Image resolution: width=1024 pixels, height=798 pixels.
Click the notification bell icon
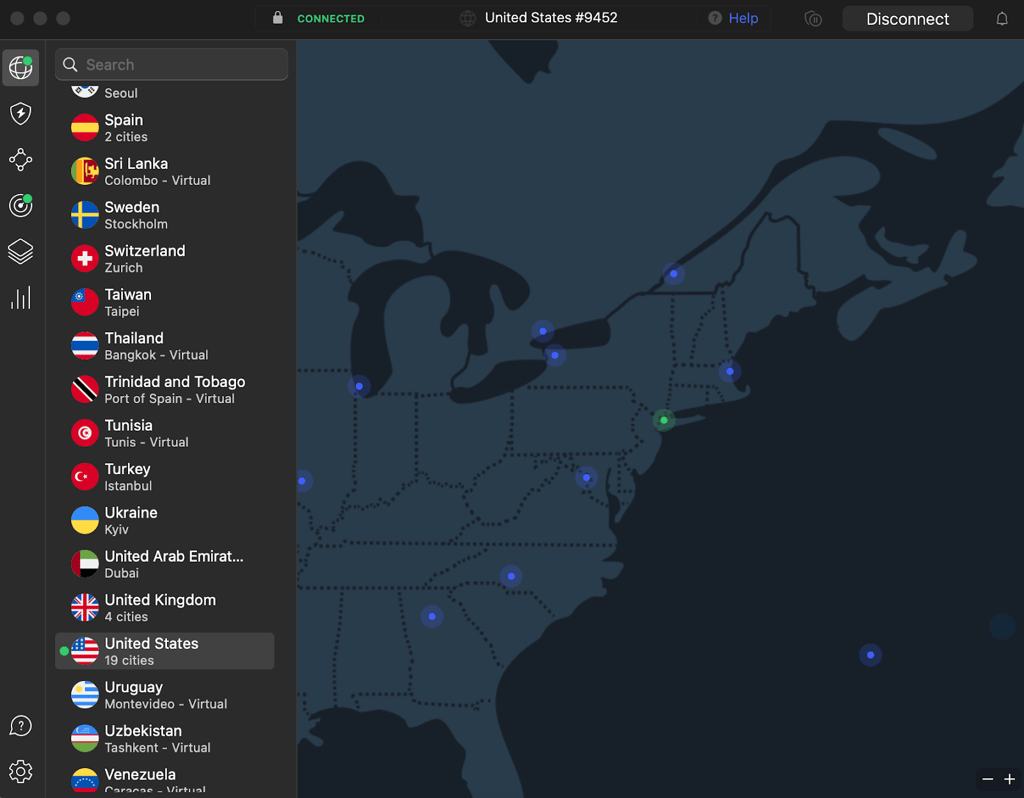click(1001, 18)
